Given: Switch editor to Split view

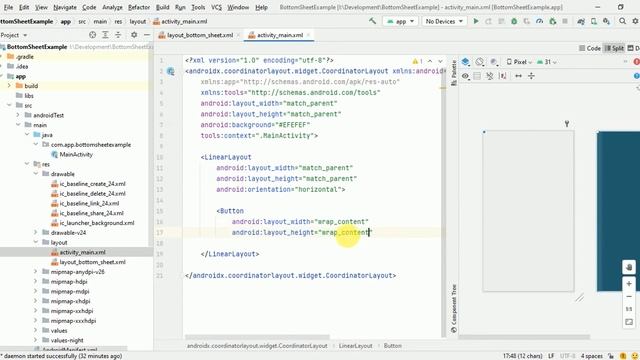Looking at the screenshot, I should coord(614,48).
